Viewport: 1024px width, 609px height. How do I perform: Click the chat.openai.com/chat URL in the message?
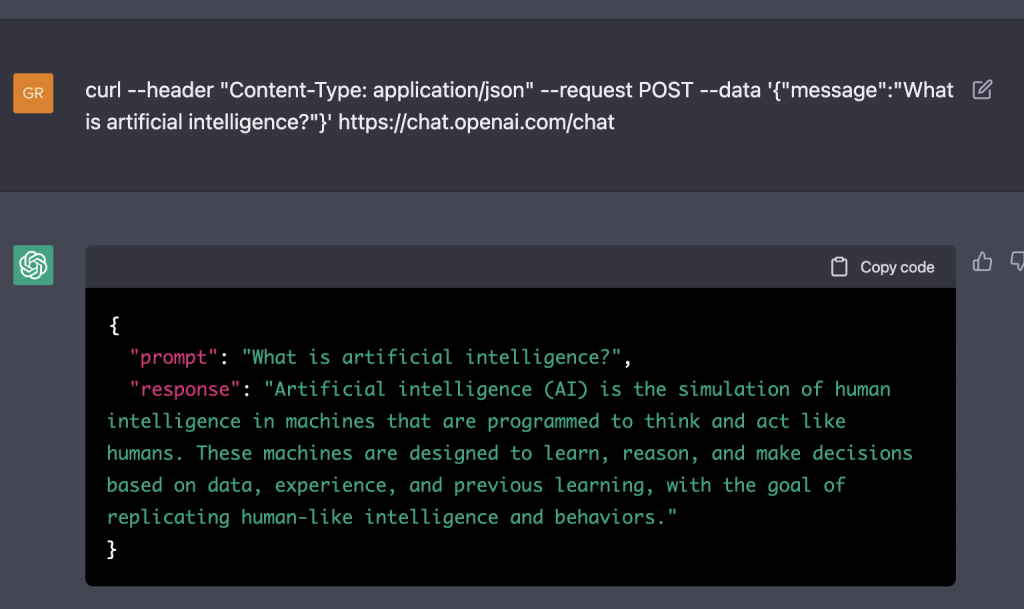pyautogui.click(x=476, y=123)
